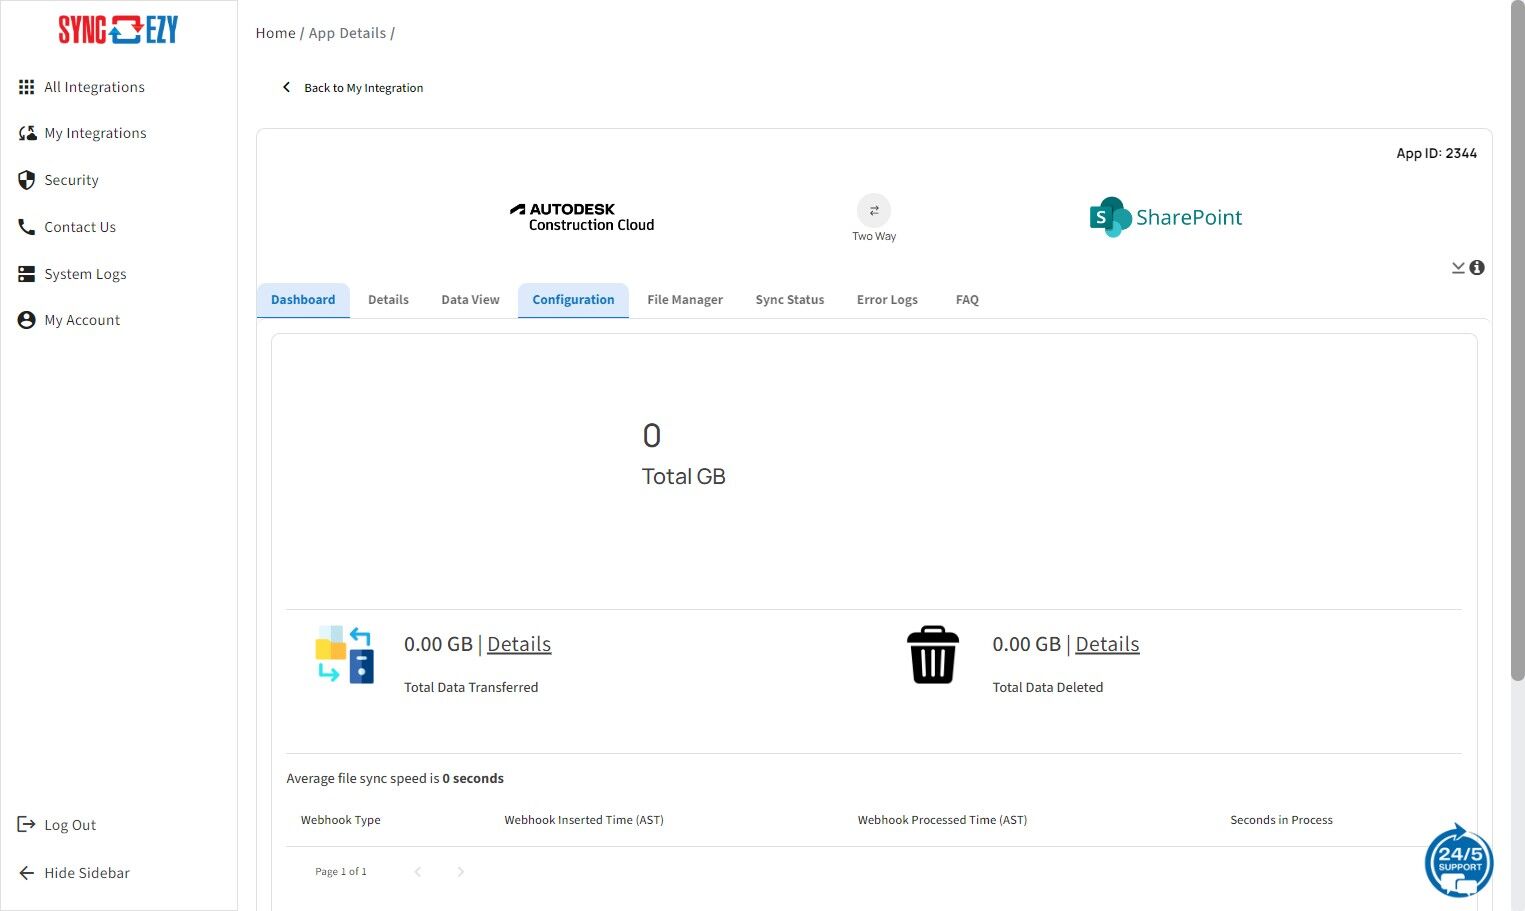Click the System Logs server icon
The width and height of the screenshot is (1525, 911).
pyautogui.click(x=27, y=274)
